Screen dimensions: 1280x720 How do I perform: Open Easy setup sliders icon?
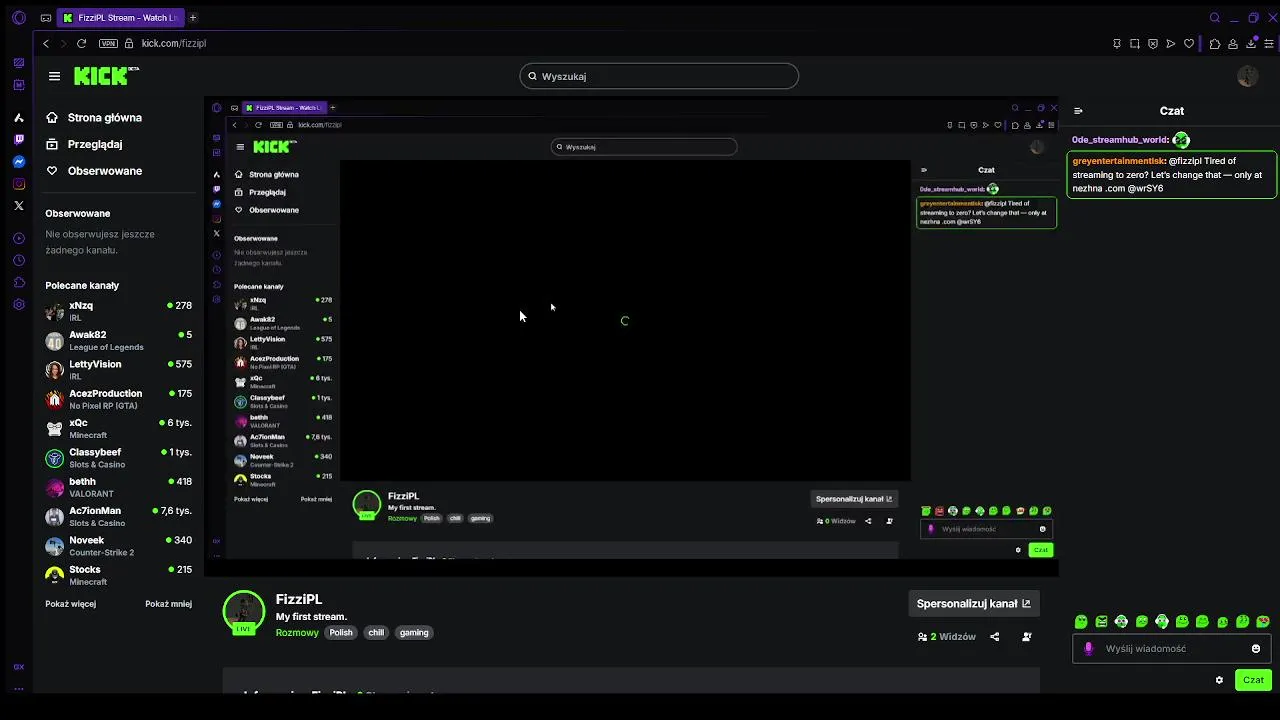[1269, 43]
